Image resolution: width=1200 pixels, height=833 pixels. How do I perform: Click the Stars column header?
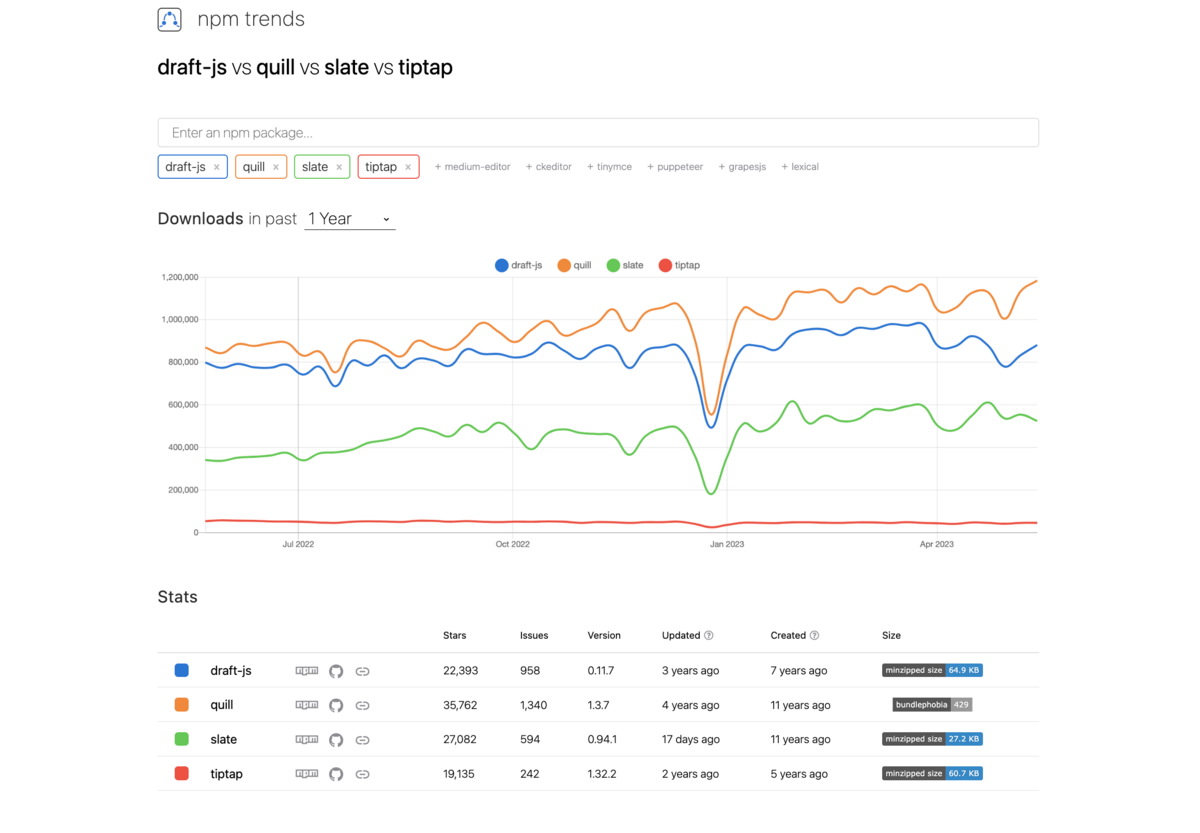tap(455, 636)
